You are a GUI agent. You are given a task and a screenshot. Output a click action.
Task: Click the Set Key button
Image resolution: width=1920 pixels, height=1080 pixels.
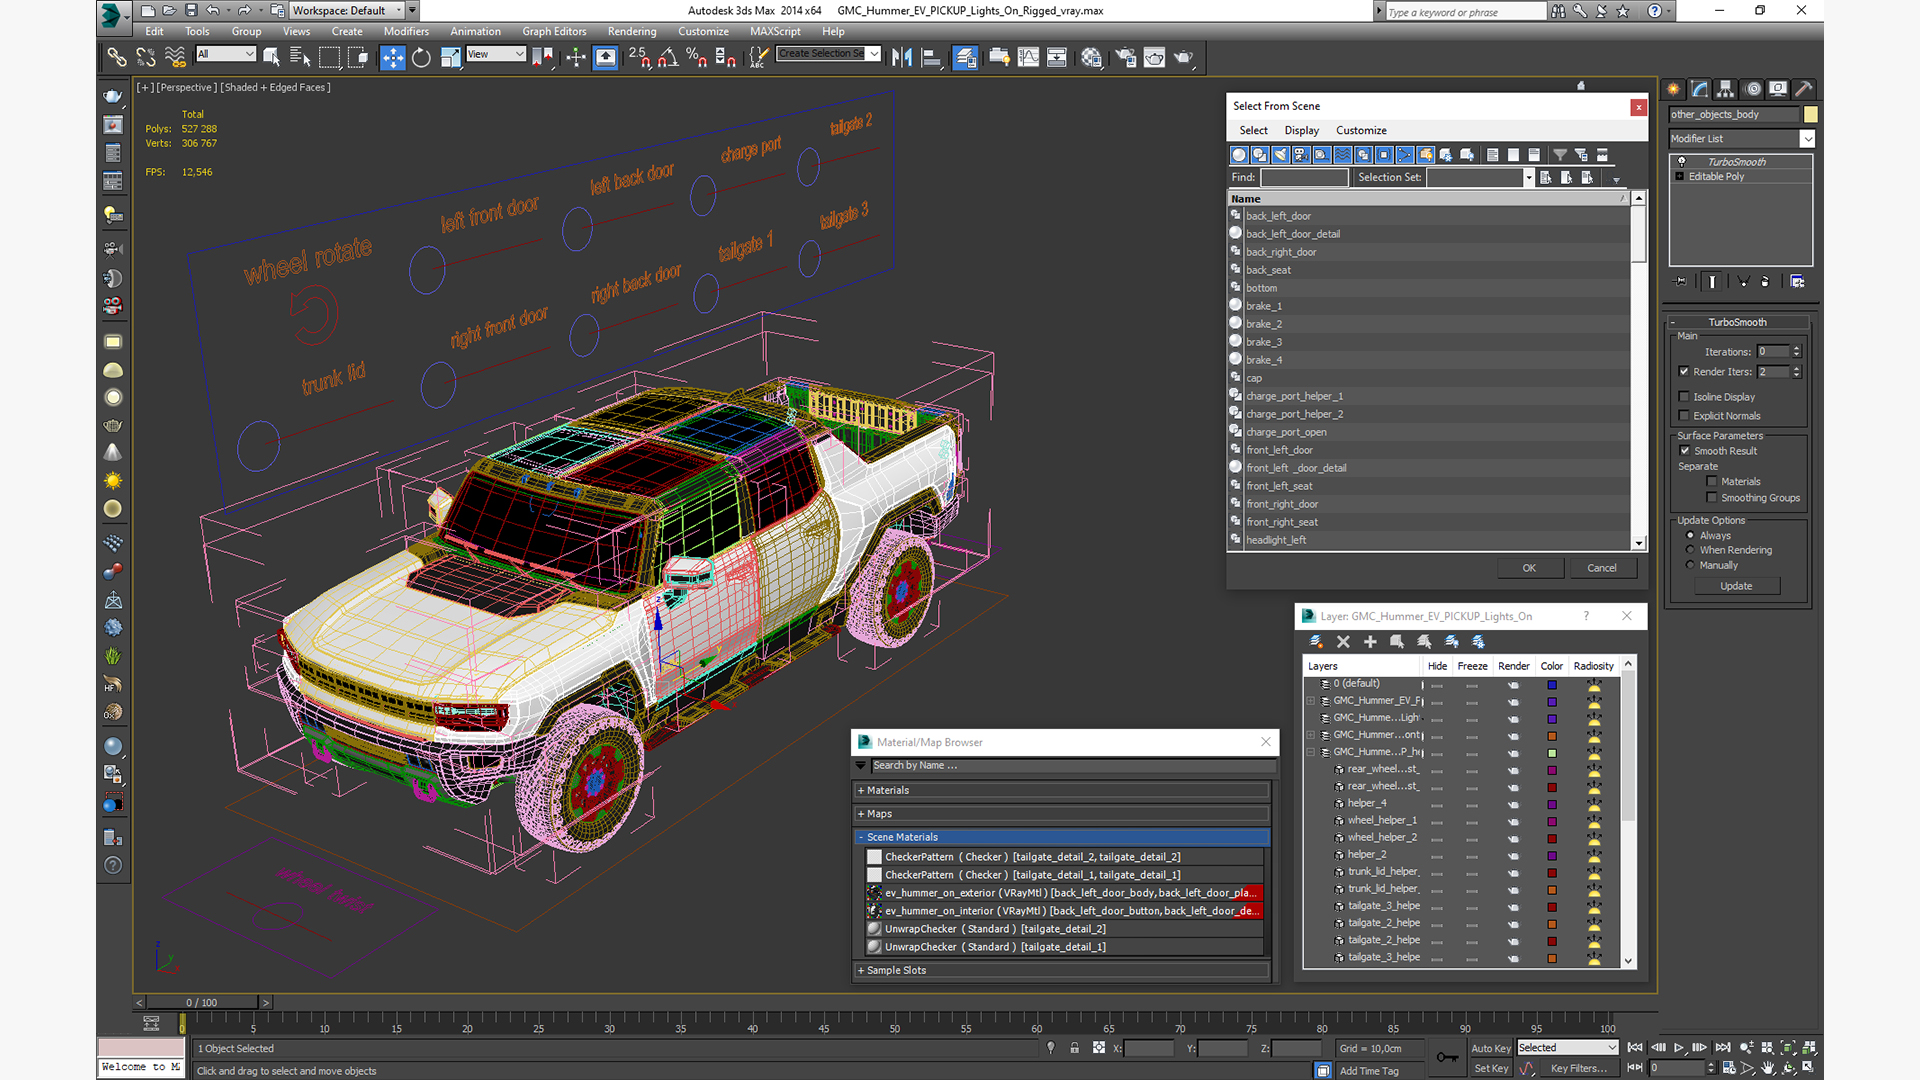(1491, 1068)
